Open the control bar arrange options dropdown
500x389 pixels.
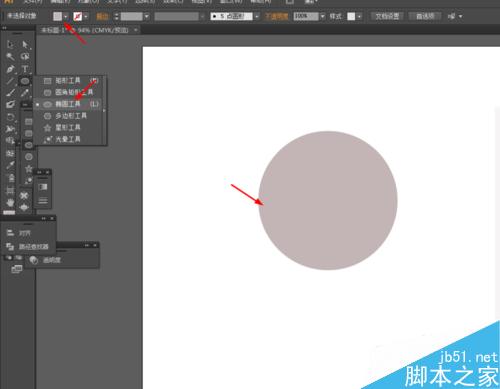point(460,16)
